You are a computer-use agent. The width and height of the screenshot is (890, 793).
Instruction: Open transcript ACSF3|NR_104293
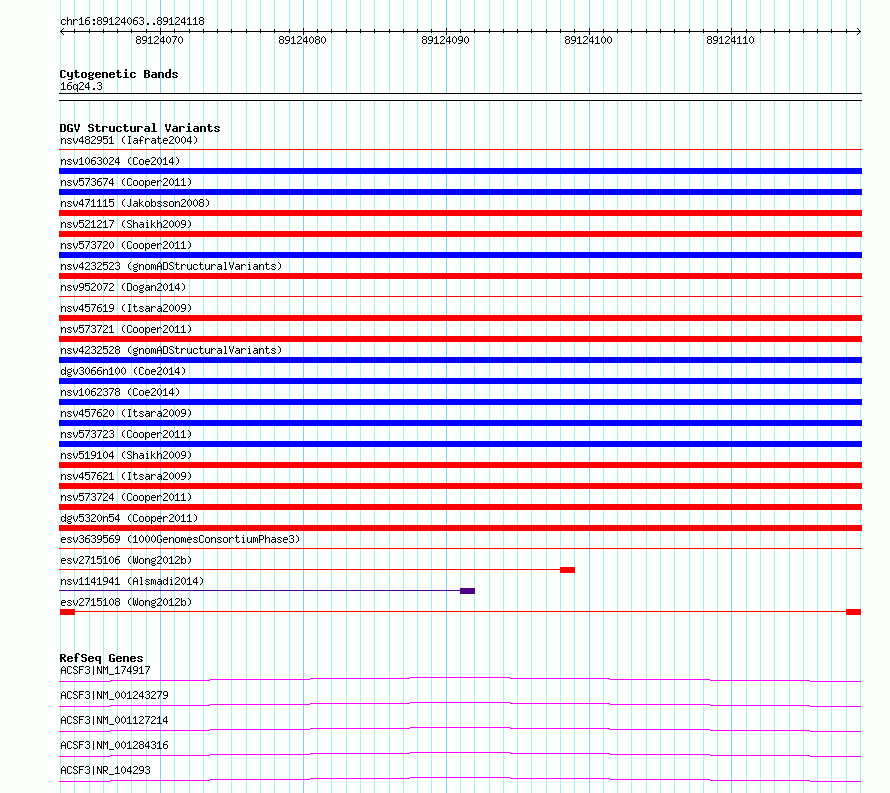click(x=105, y=770)
